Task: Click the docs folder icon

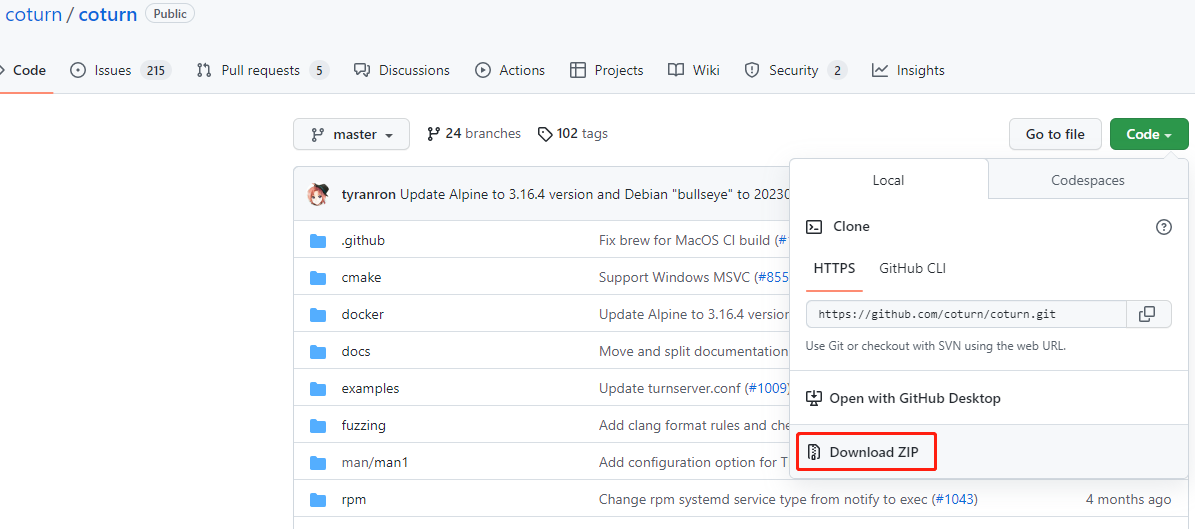Action: (318, 352)
